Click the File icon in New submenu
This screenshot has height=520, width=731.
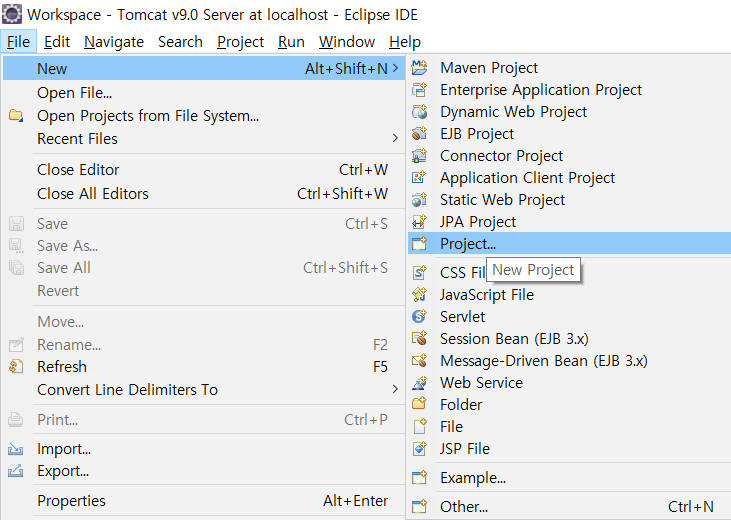[419, 426]
